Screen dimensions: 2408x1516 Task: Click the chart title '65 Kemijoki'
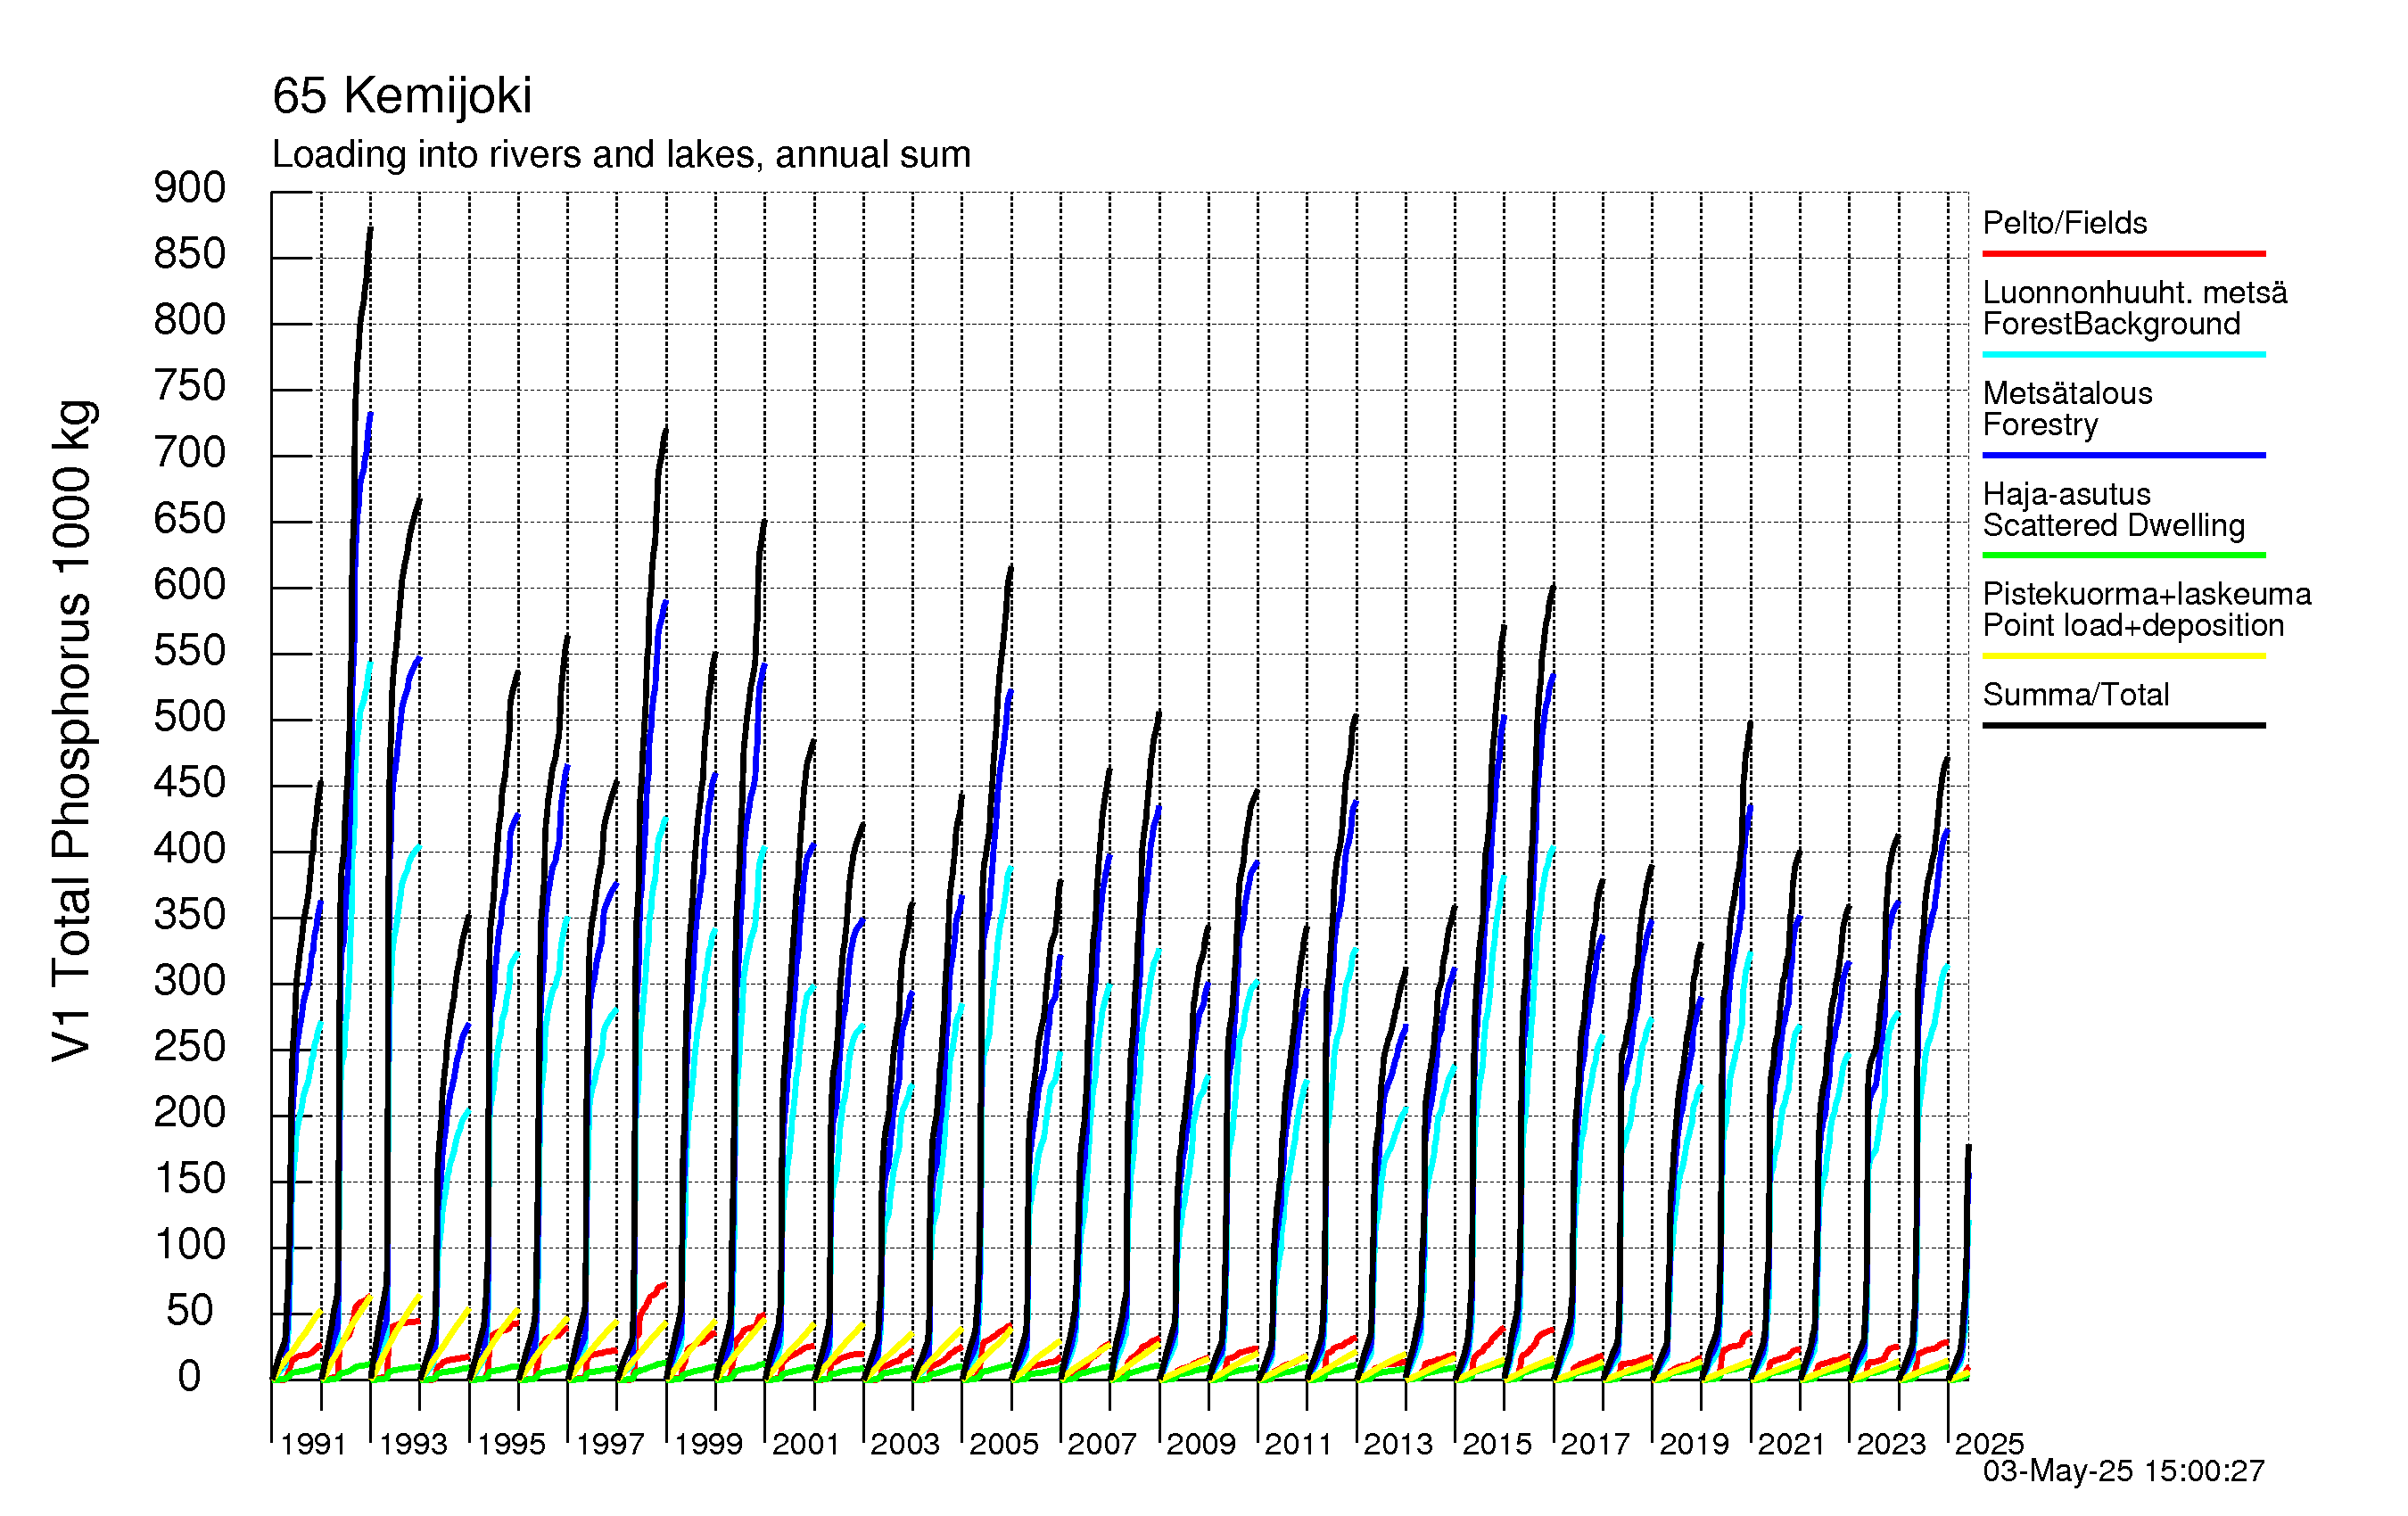point(401,97)
